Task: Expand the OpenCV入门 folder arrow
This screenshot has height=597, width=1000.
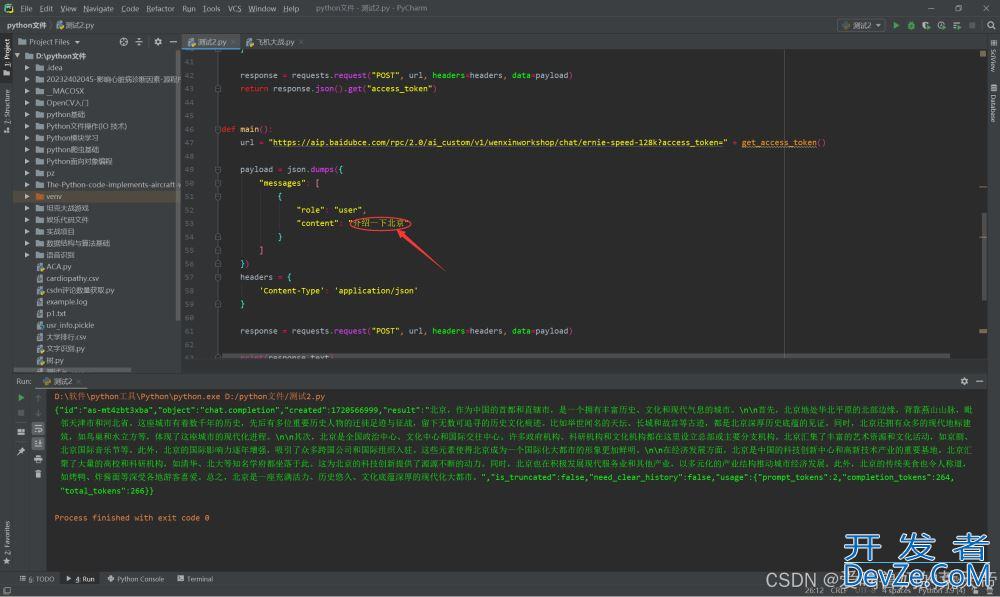Action: pos(27,103)
